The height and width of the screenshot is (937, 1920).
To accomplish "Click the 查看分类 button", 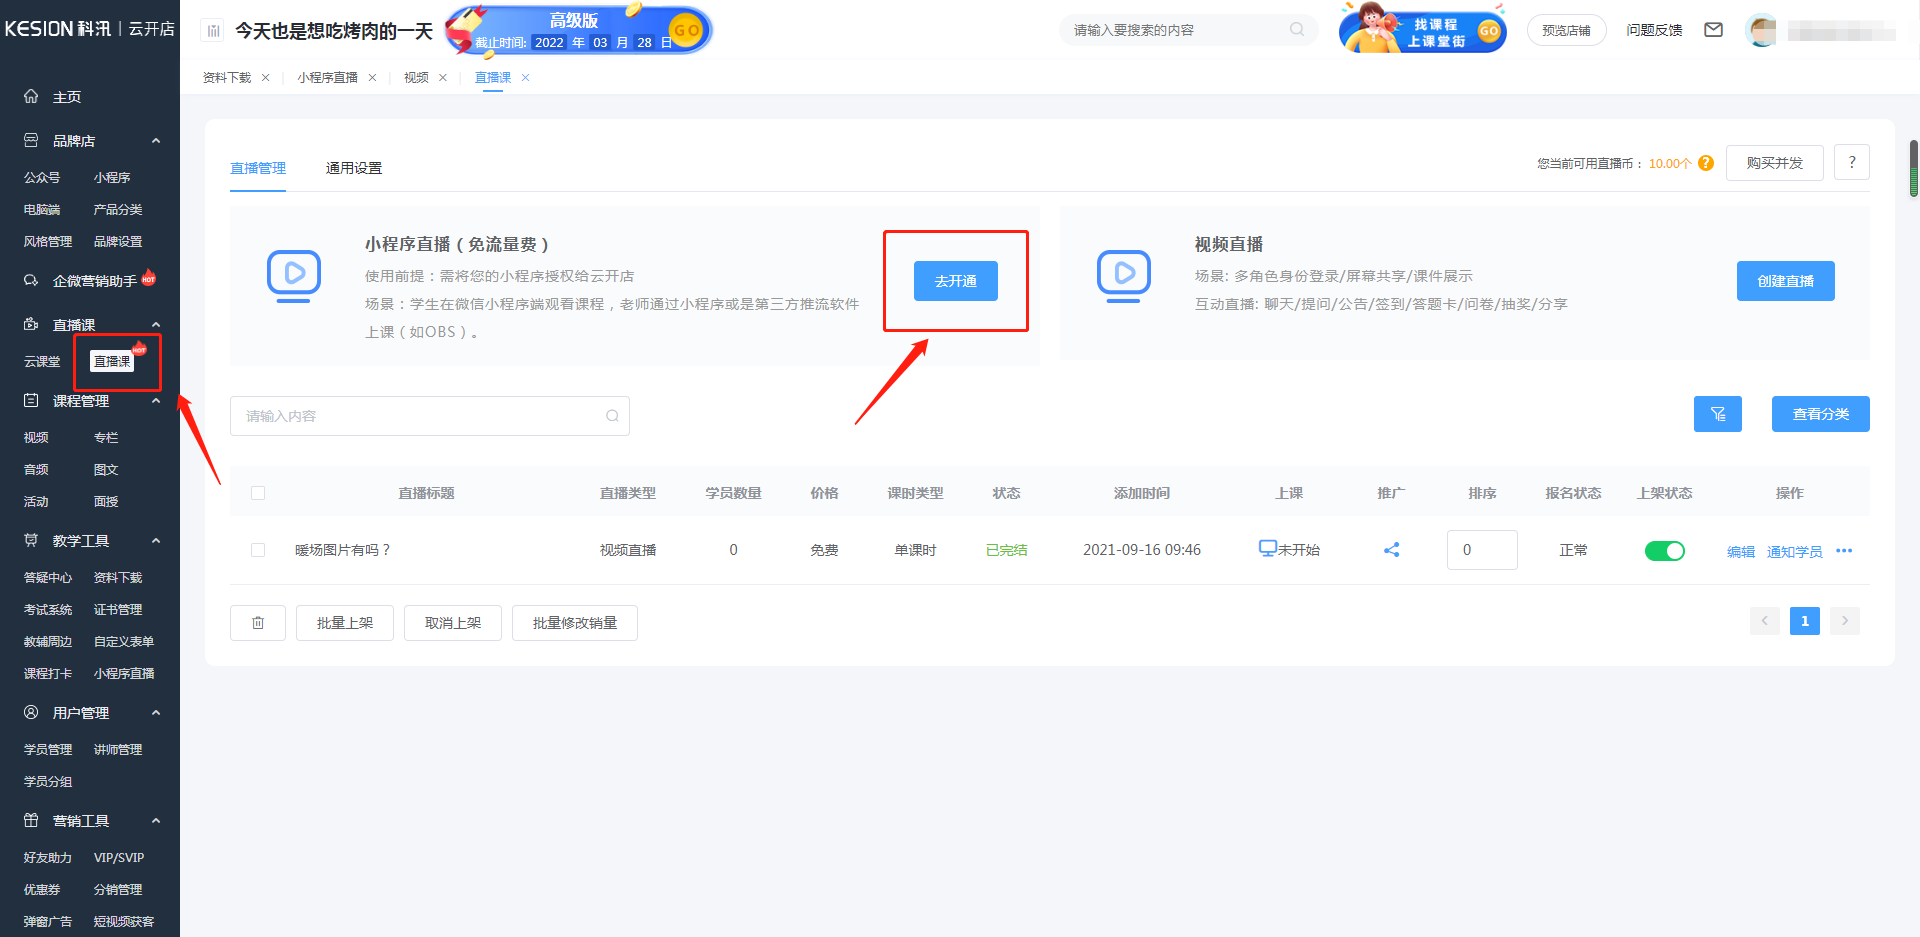I will pos(1821,414).
